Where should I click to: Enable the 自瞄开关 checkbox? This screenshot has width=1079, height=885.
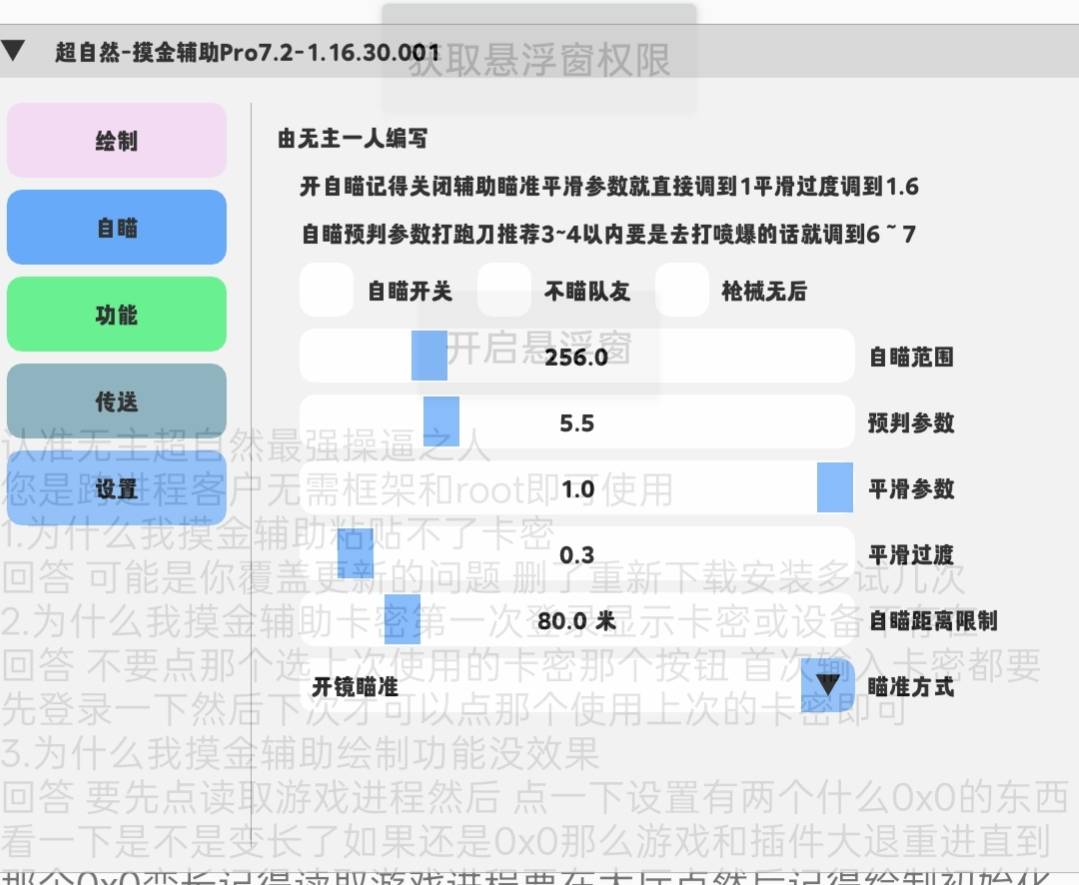coord(326,291)
